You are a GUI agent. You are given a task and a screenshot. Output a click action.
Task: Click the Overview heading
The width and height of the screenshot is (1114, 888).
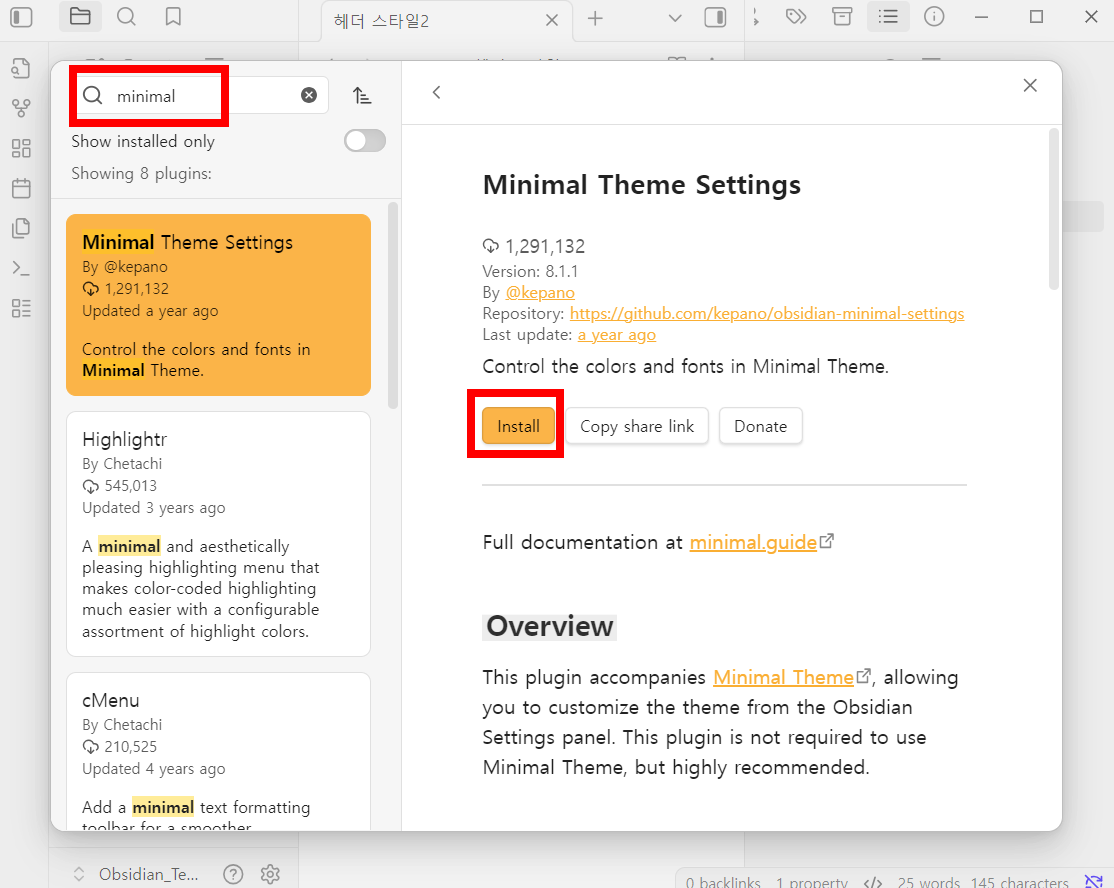point(549,627)
